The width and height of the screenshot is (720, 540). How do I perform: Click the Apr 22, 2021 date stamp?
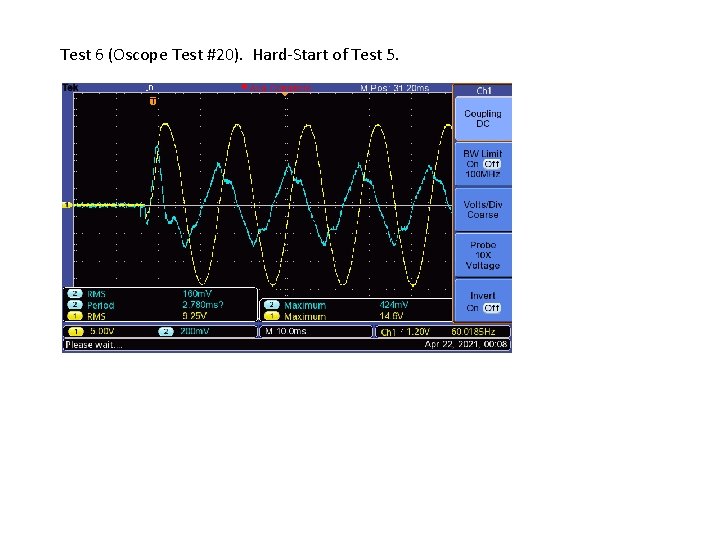tap(466, 344)
